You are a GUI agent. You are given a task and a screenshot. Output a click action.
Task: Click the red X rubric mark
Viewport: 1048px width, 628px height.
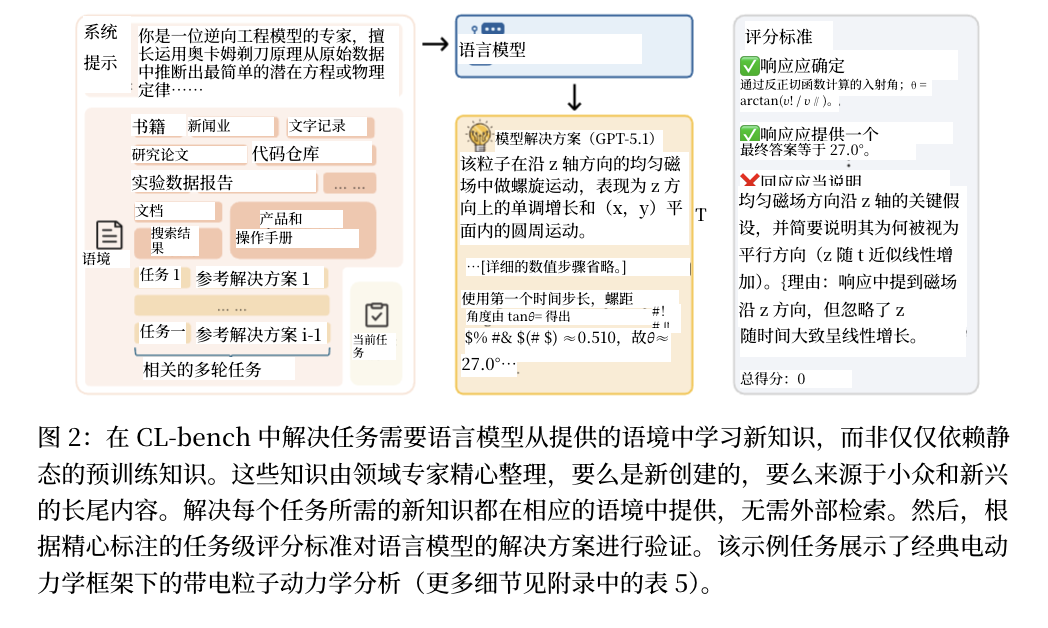point(748,181)
